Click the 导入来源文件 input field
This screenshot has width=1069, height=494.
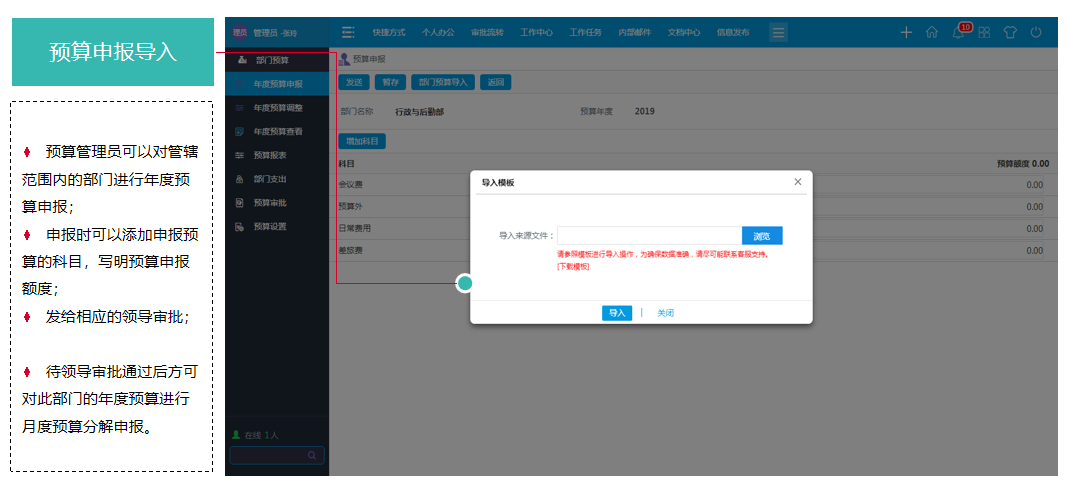649,236
